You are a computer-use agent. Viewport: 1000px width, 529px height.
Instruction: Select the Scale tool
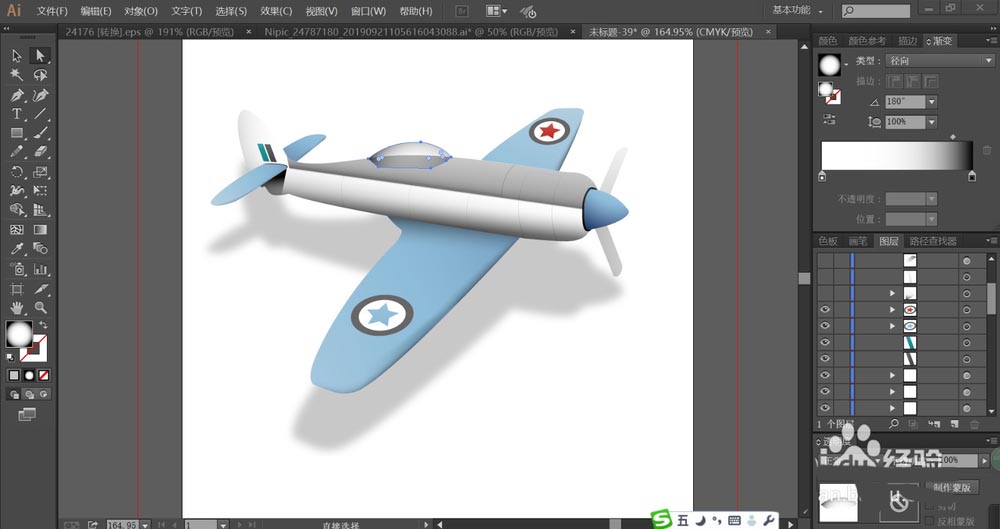click(40, 172)
